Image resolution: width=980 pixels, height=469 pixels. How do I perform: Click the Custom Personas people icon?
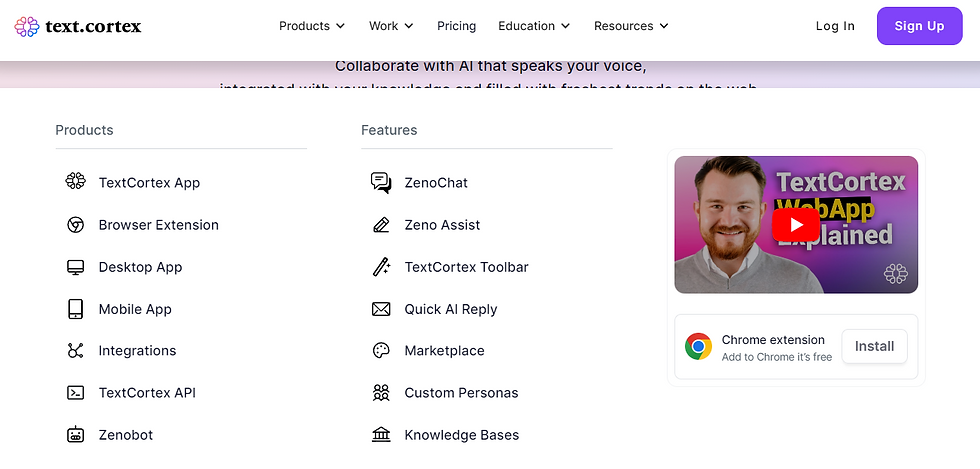381,393
